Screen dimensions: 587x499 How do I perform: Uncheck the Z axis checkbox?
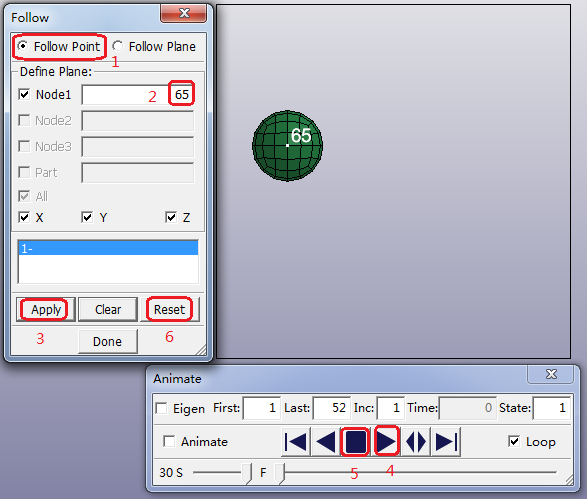(171, 217)
